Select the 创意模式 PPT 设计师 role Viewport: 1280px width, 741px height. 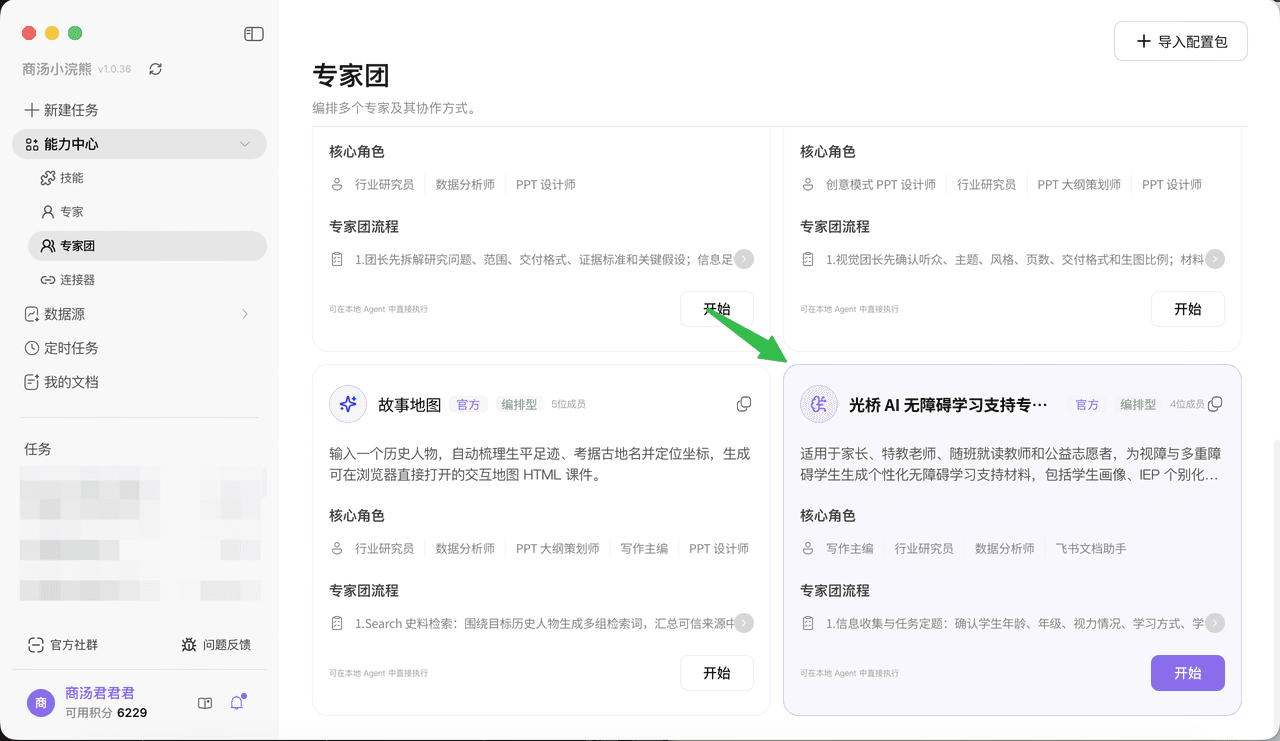point(881,184)
